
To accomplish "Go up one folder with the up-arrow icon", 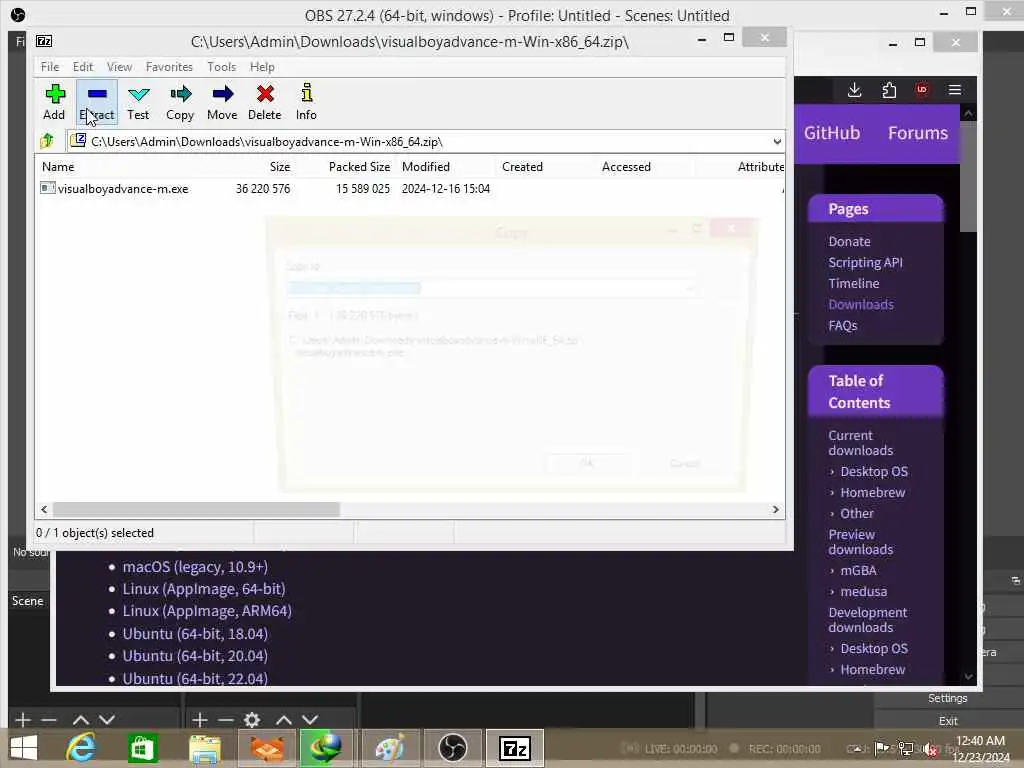I will tap(47, 141).
